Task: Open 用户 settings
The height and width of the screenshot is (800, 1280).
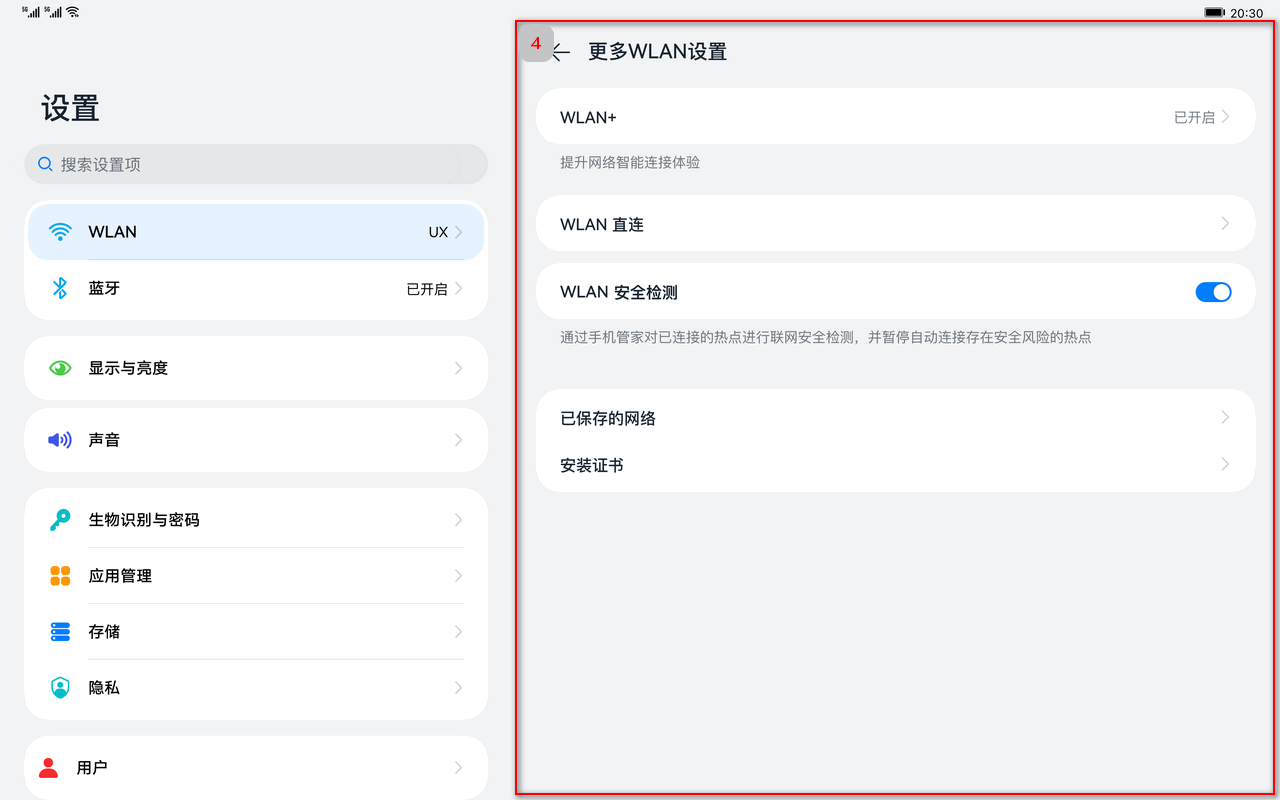Action: pos(256,768)
